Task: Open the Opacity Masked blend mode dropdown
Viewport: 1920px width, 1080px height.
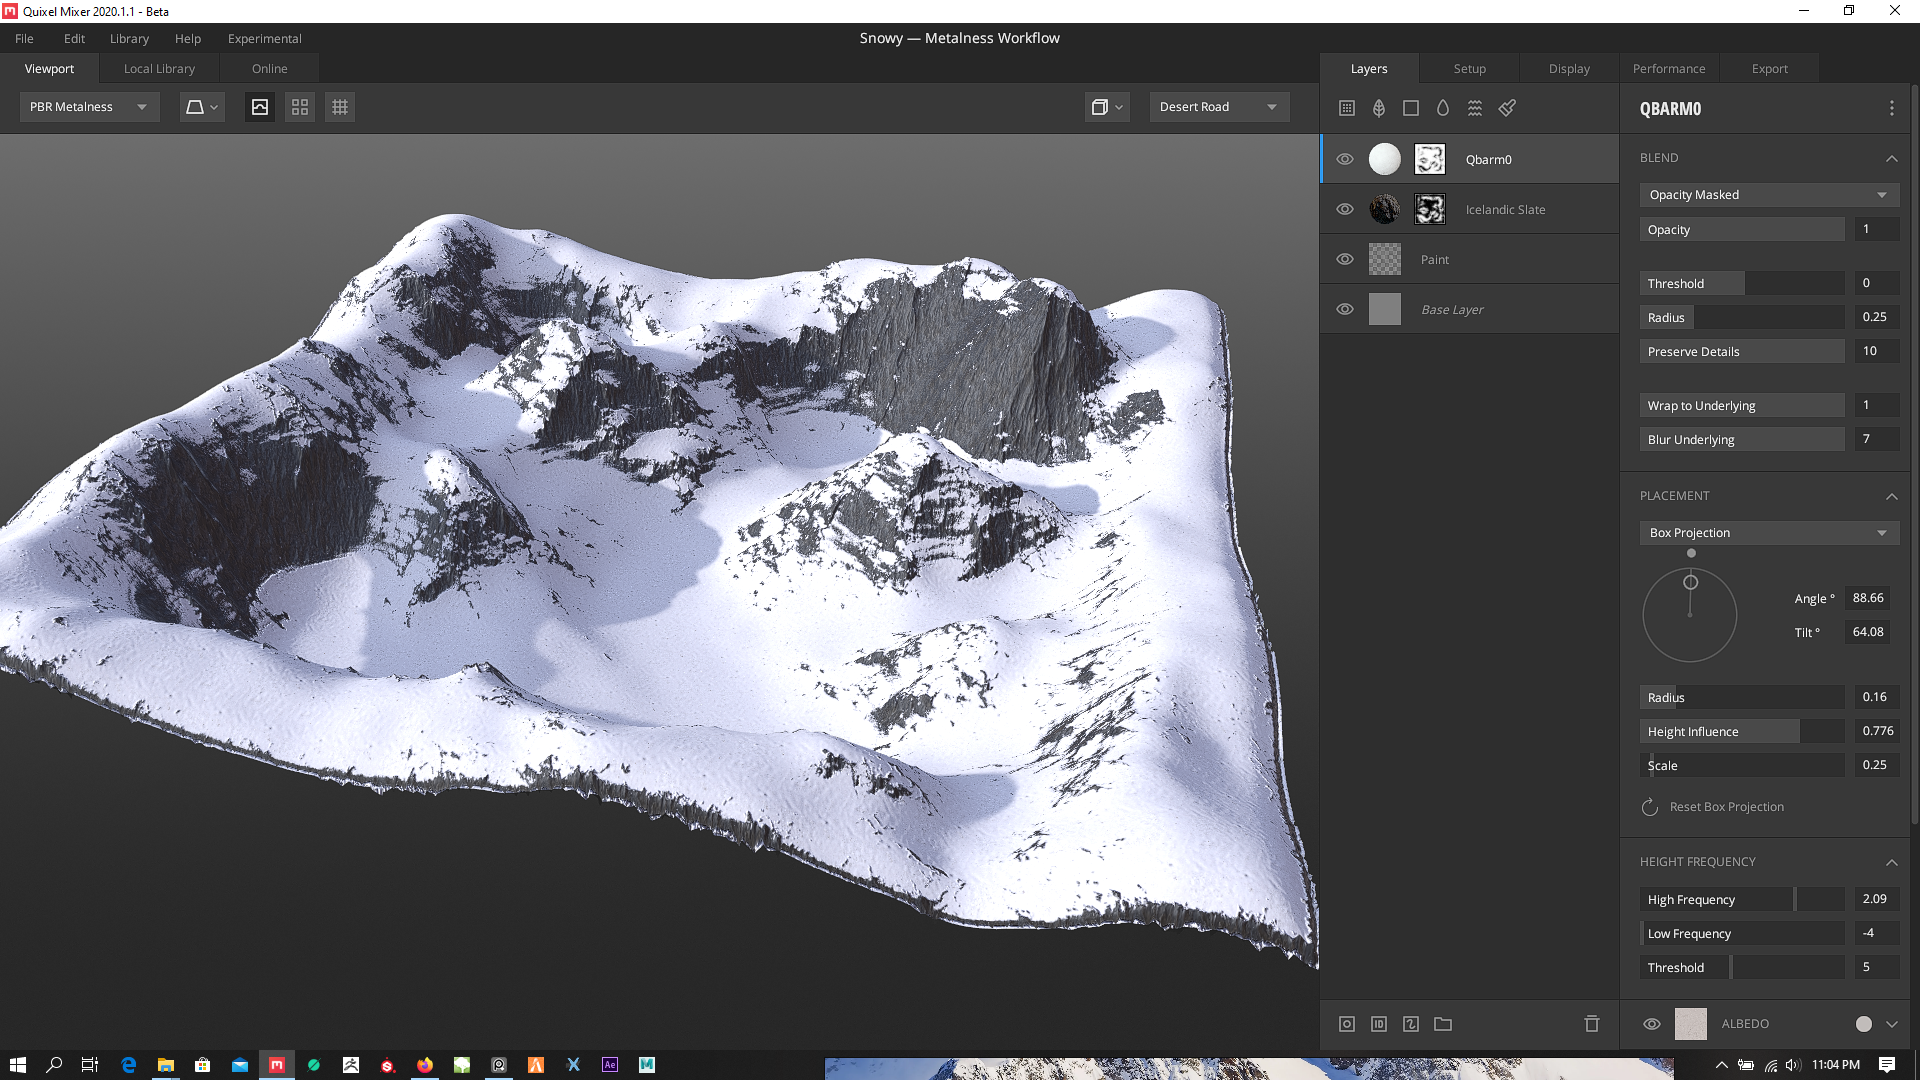Action: click(x=1769, y=195)
